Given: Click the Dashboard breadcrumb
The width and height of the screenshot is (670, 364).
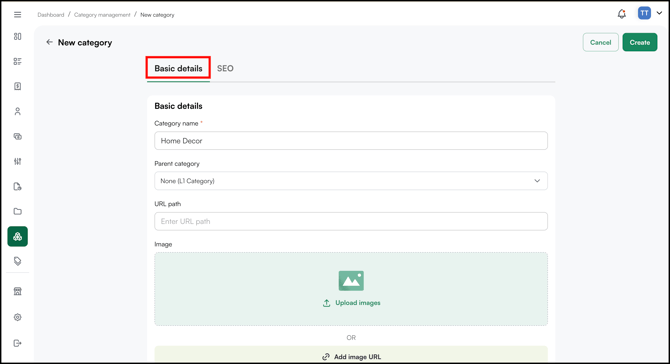Looking at the screenshot, I should click(50, 15).
